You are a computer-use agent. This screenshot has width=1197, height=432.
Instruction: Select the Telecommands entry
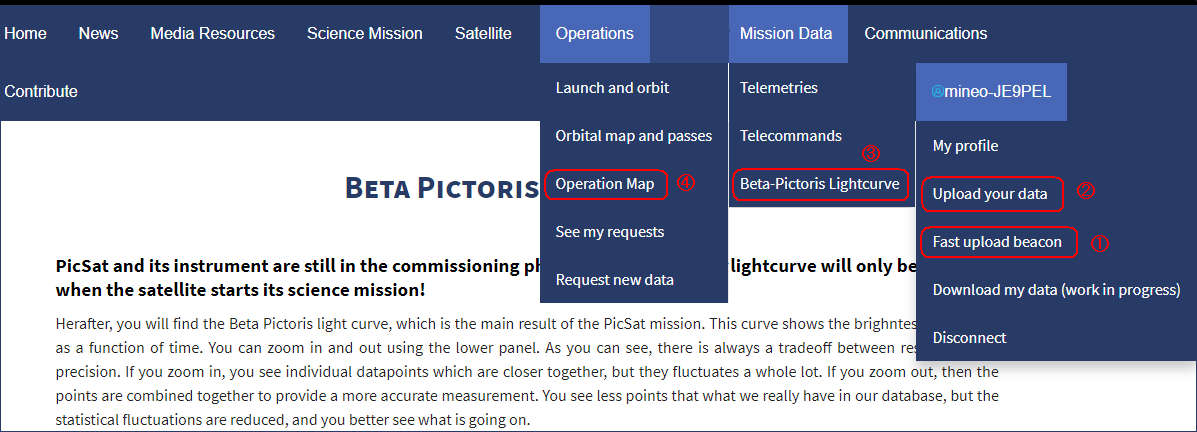pos(791,136)
